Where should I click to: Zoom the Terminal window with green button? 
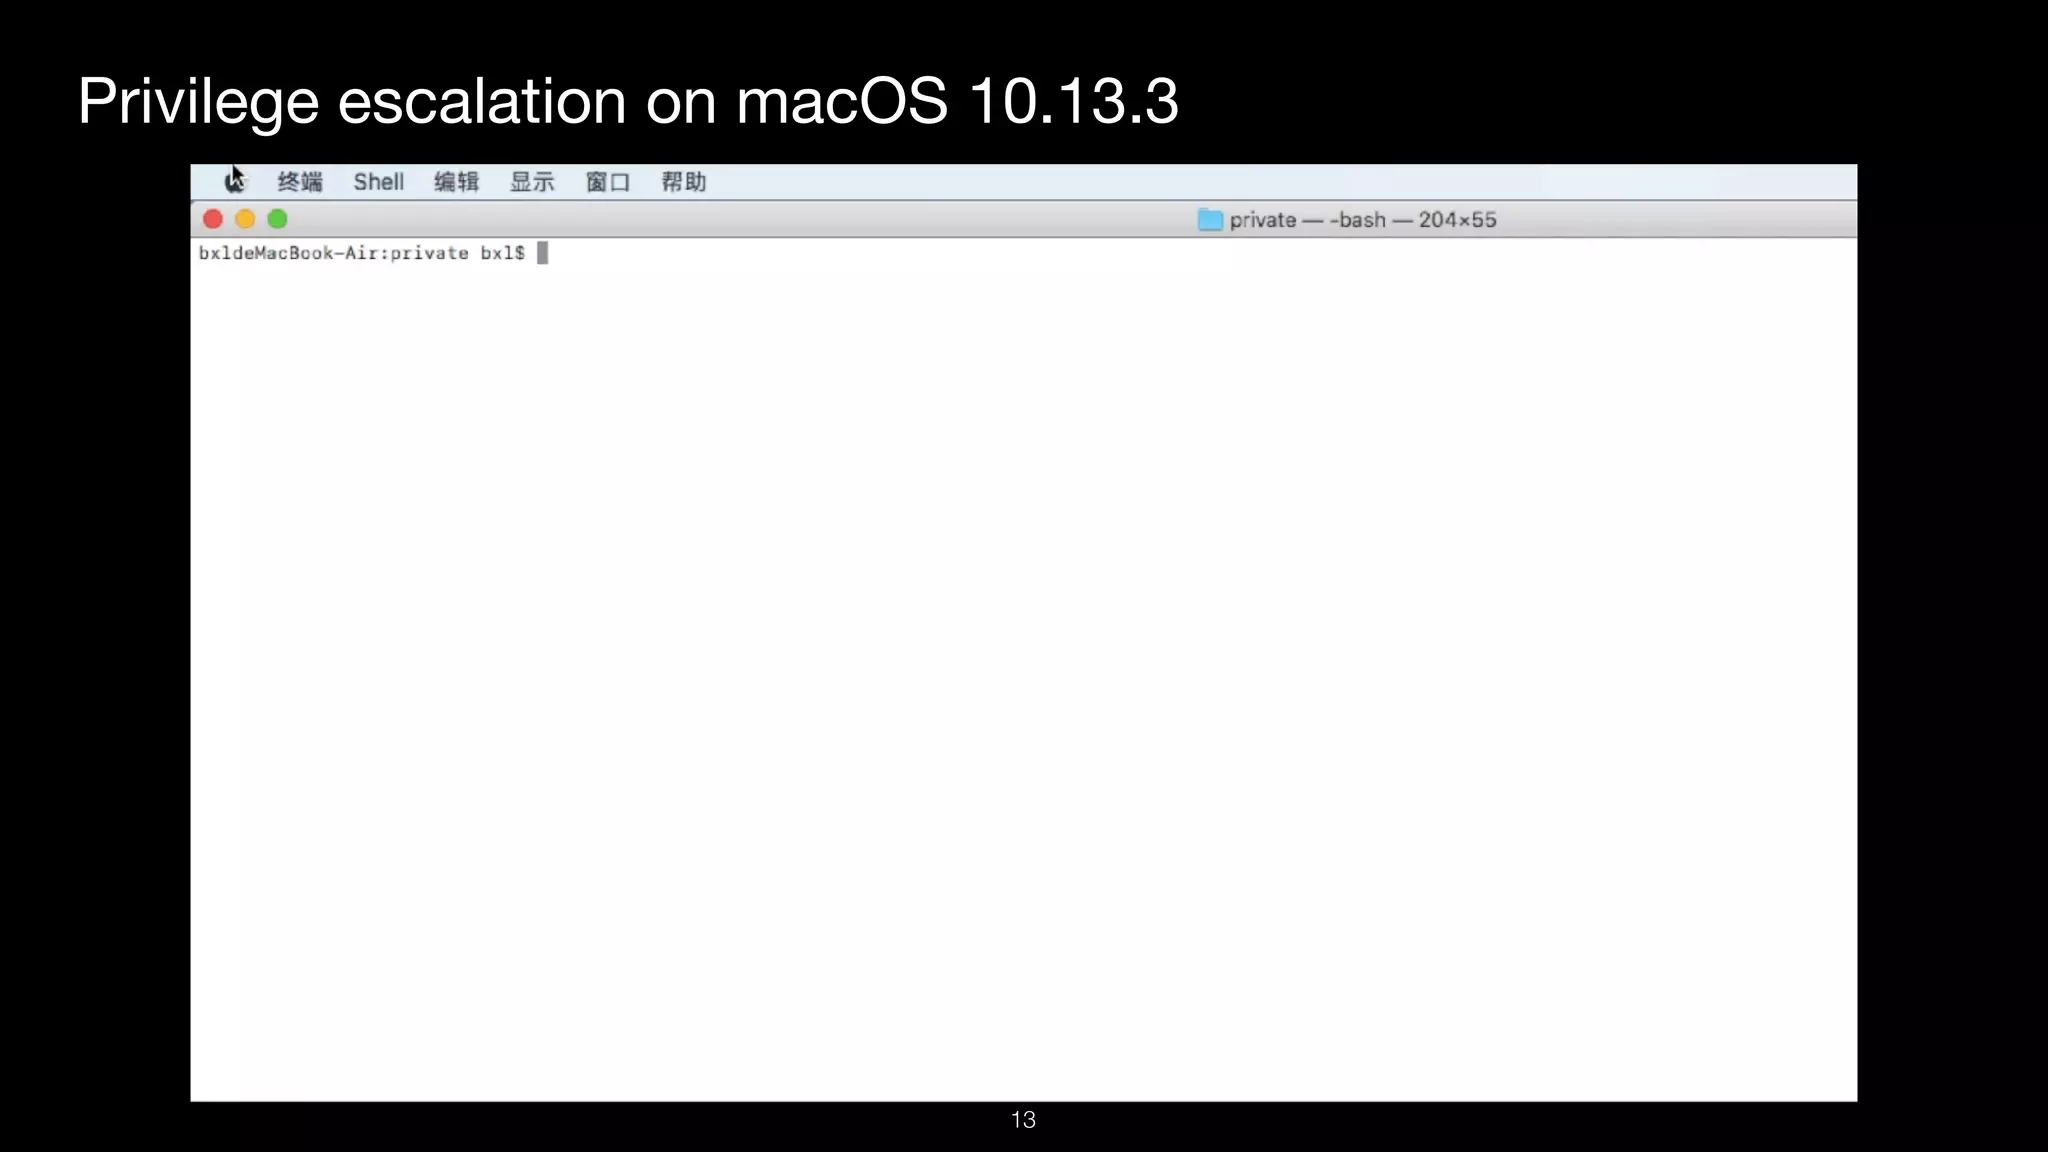click(x=278, y=219)
